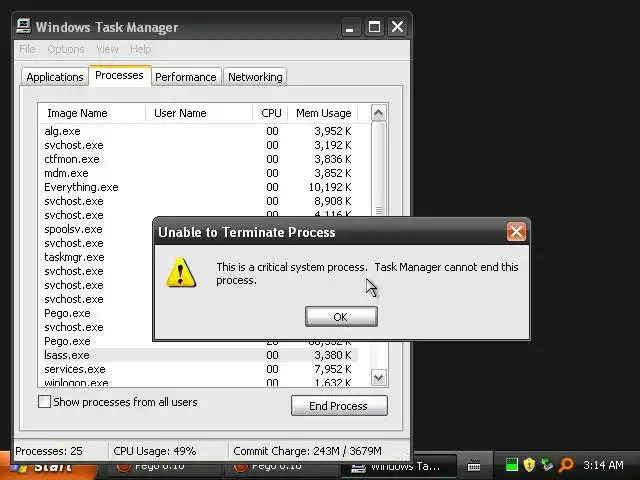Click the process list scrollbar thumb
The width and height of the screenshot is (640, 480).
point(378,168)
